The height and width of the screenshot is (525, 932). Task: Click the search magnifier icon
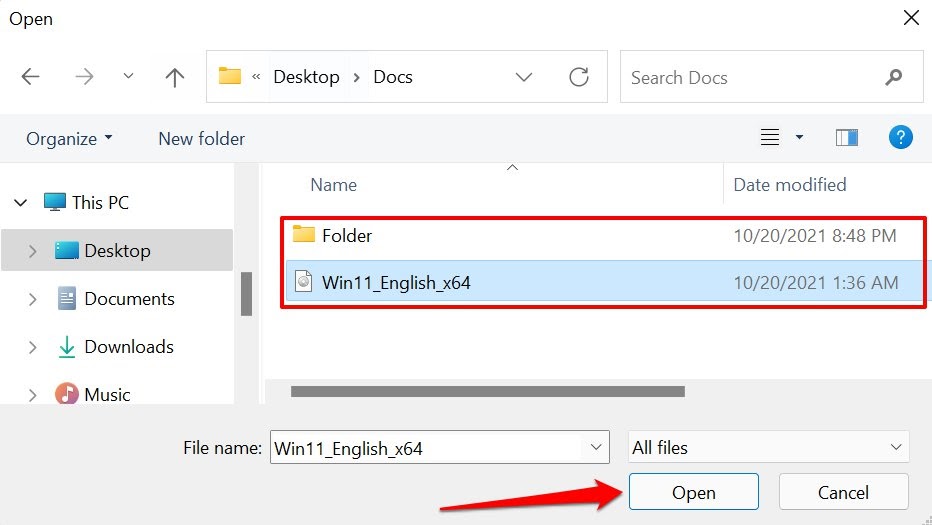[894, 77]
